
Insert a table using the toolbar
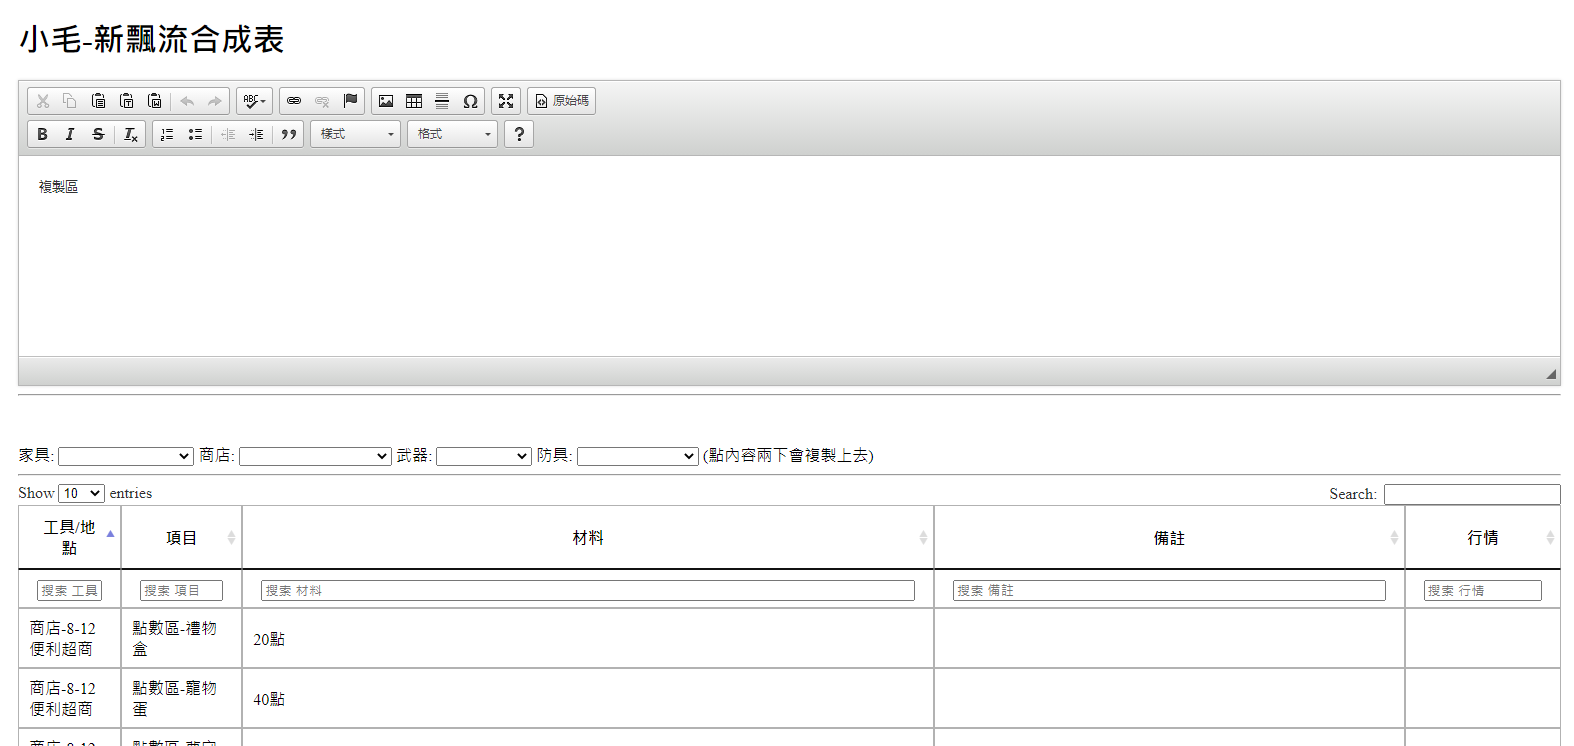click(x=414, y=101)
